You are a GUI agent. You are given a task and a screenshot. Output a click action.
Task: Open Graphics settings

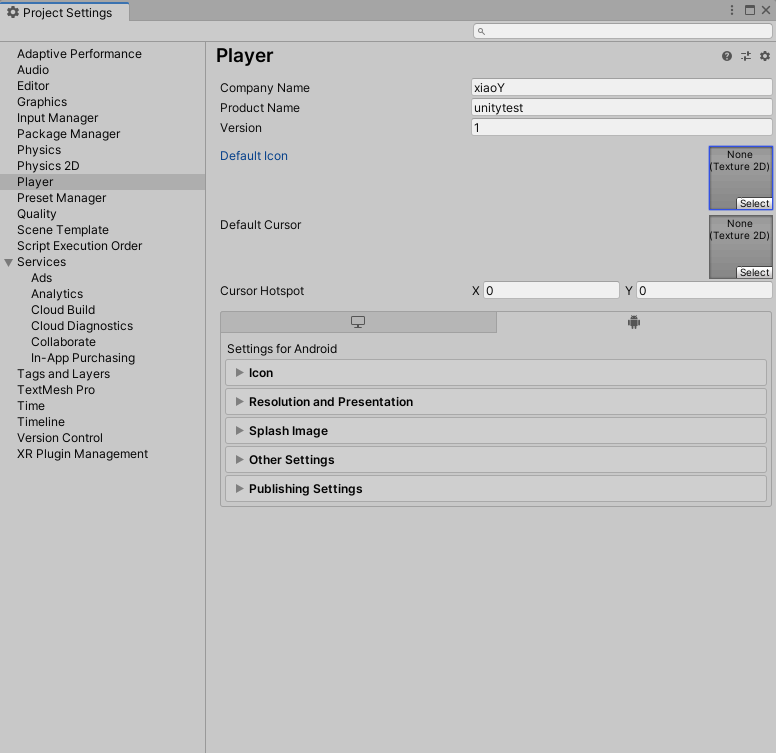click(42, 102)
